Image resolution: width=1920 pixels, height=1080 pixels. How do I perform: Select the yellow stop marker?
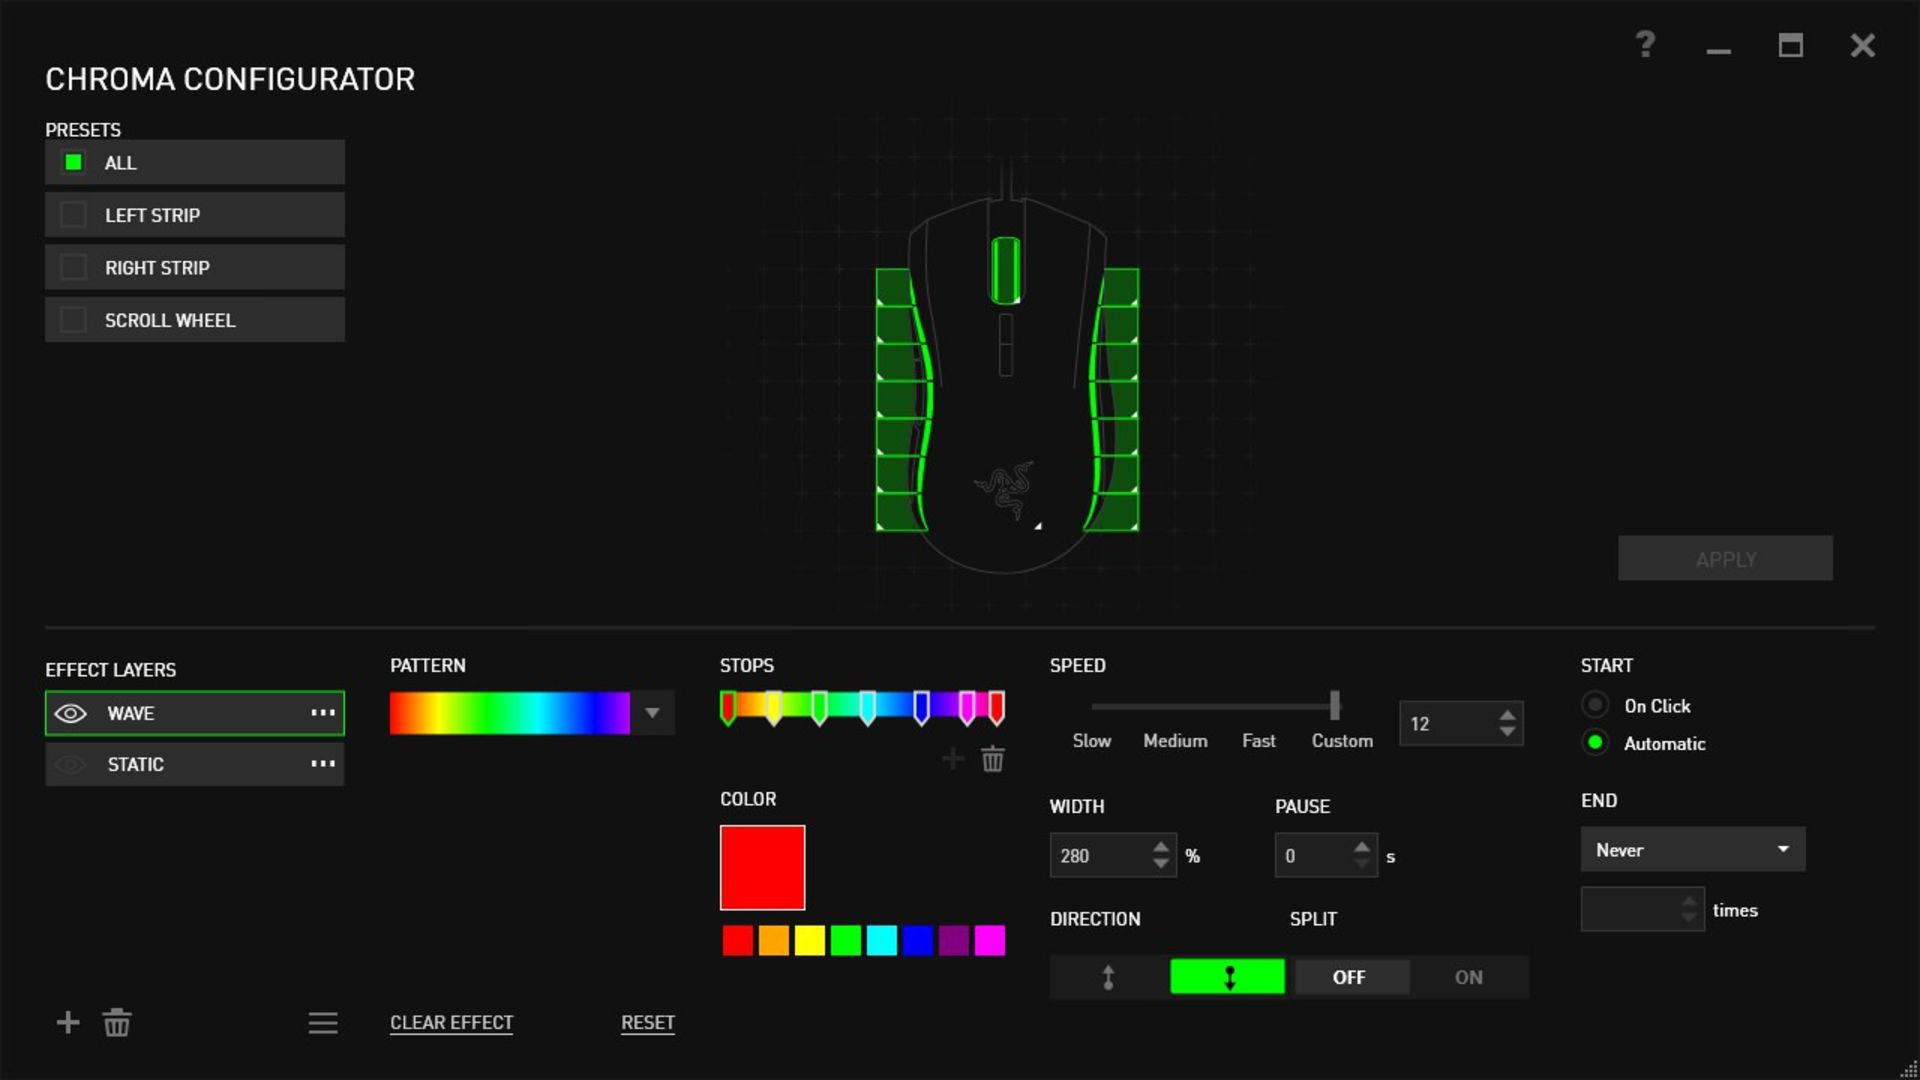pos(773,708)
